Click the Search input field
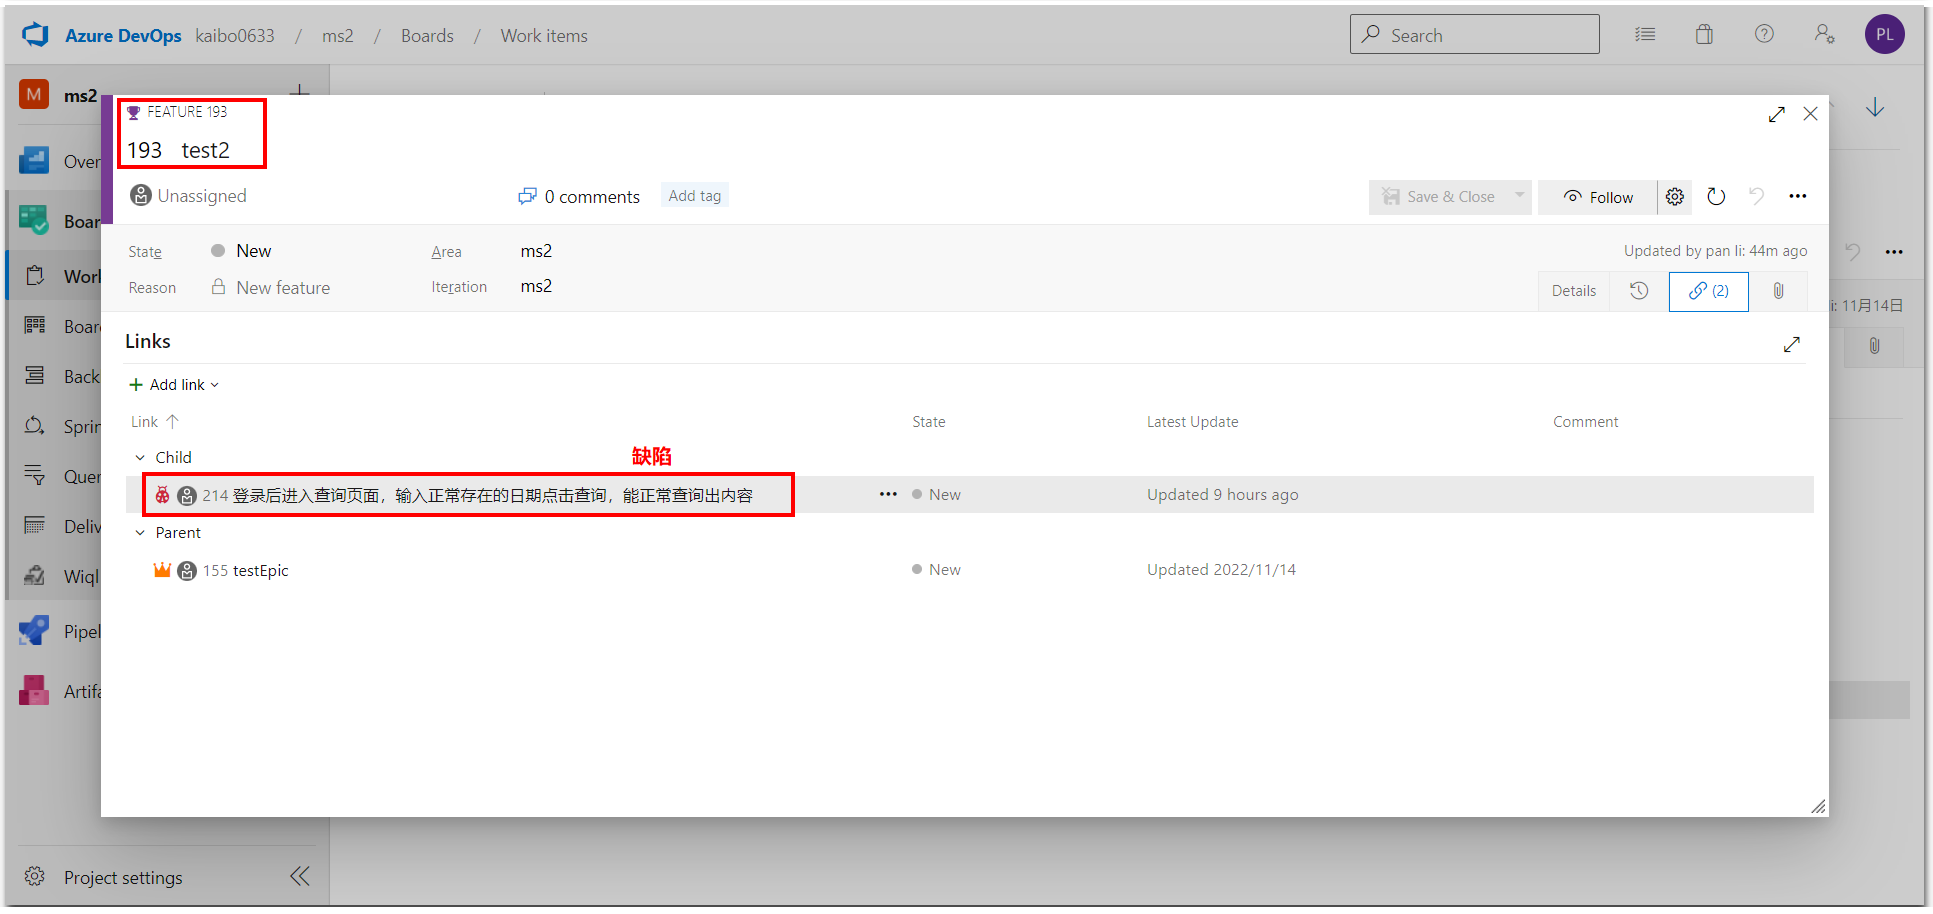The width and height of the screenshot is (1933, 914). pyautogui.click(x=1474, y=34)
